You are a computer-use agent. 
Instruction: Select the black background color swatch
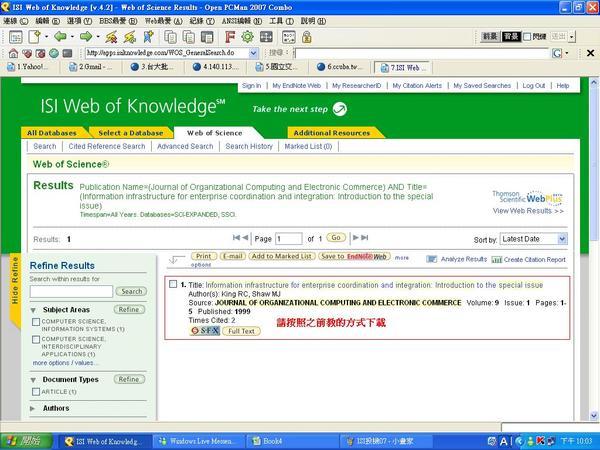click(x=511, y=37)
